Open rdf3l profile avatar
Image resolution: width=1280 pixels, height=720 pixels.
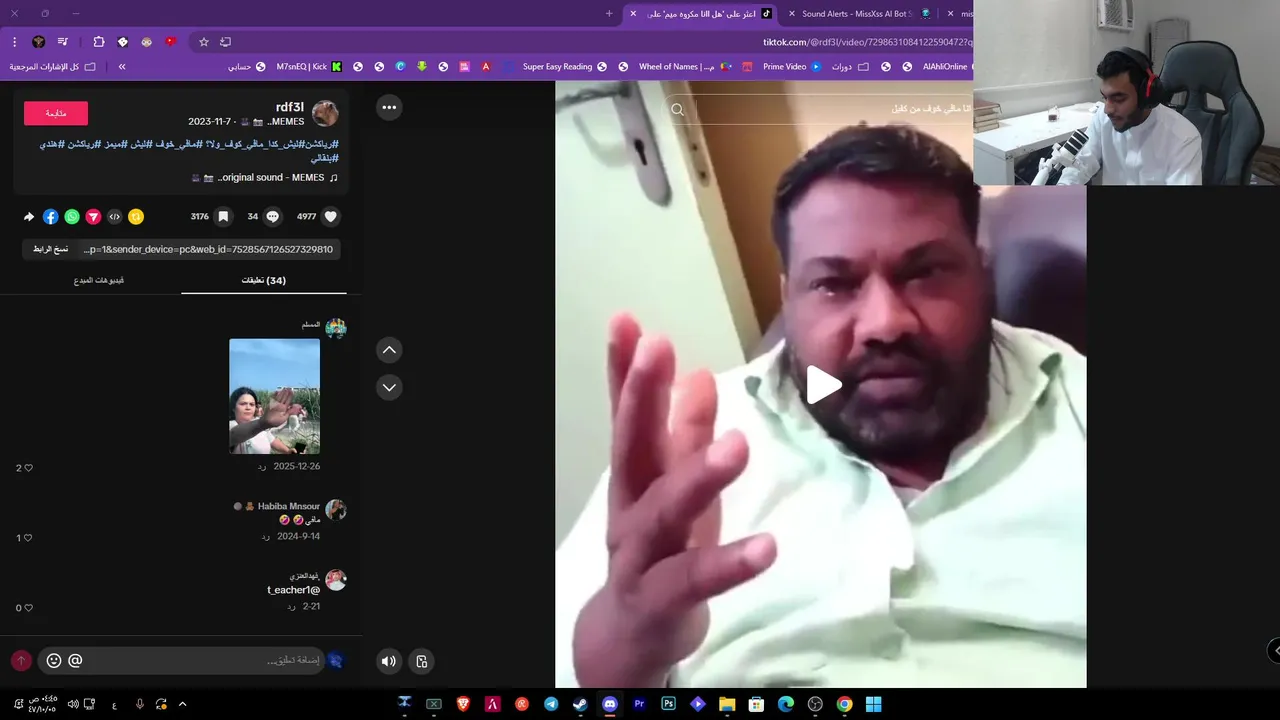[x=325, y=113]
